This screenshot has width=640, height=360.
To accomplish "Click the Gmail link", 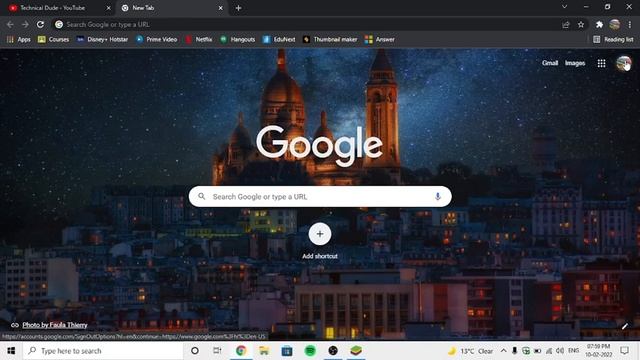I will (x=550, y=63).
